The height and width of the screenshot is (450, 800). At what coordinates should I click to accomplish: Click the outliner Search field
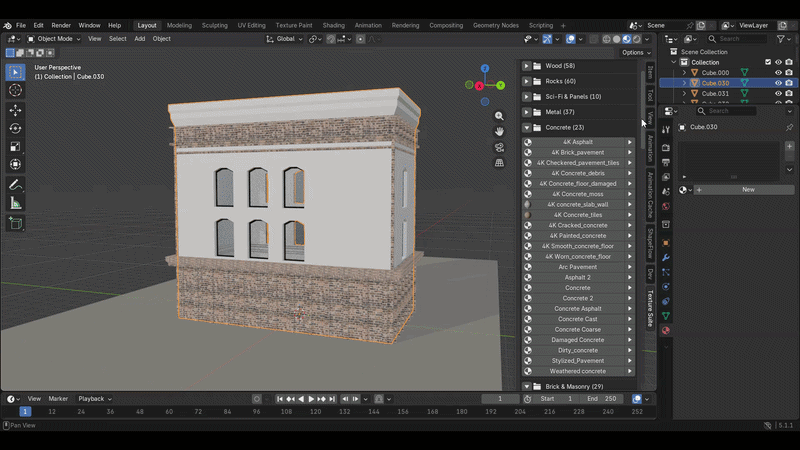pyautogui.click(x=737, y=39)
